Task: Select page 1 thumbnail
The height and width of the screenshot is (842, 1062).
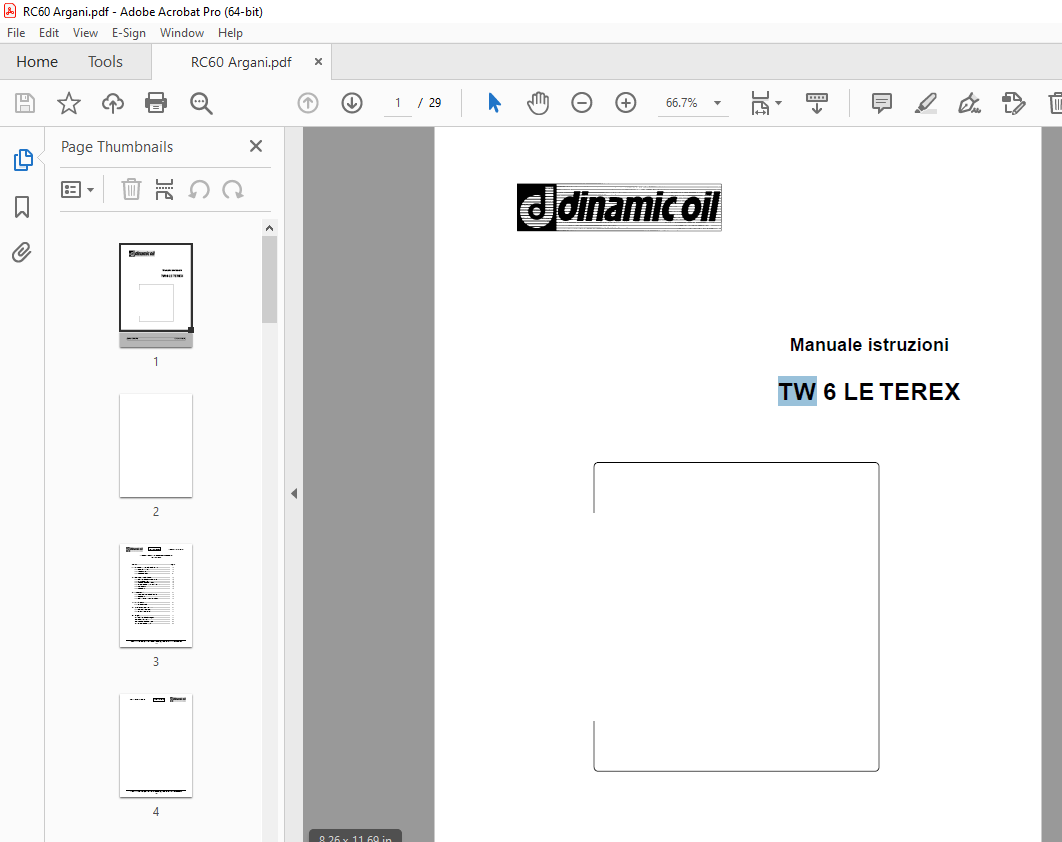Action: pos(156,295)
